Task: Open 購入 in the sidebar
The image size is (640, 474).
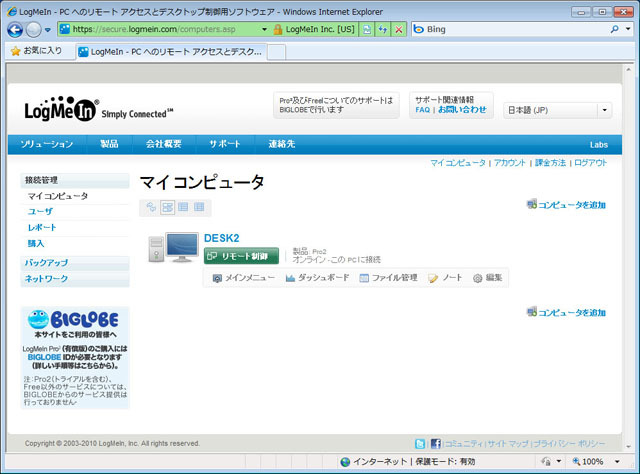Action: point(36,243)
